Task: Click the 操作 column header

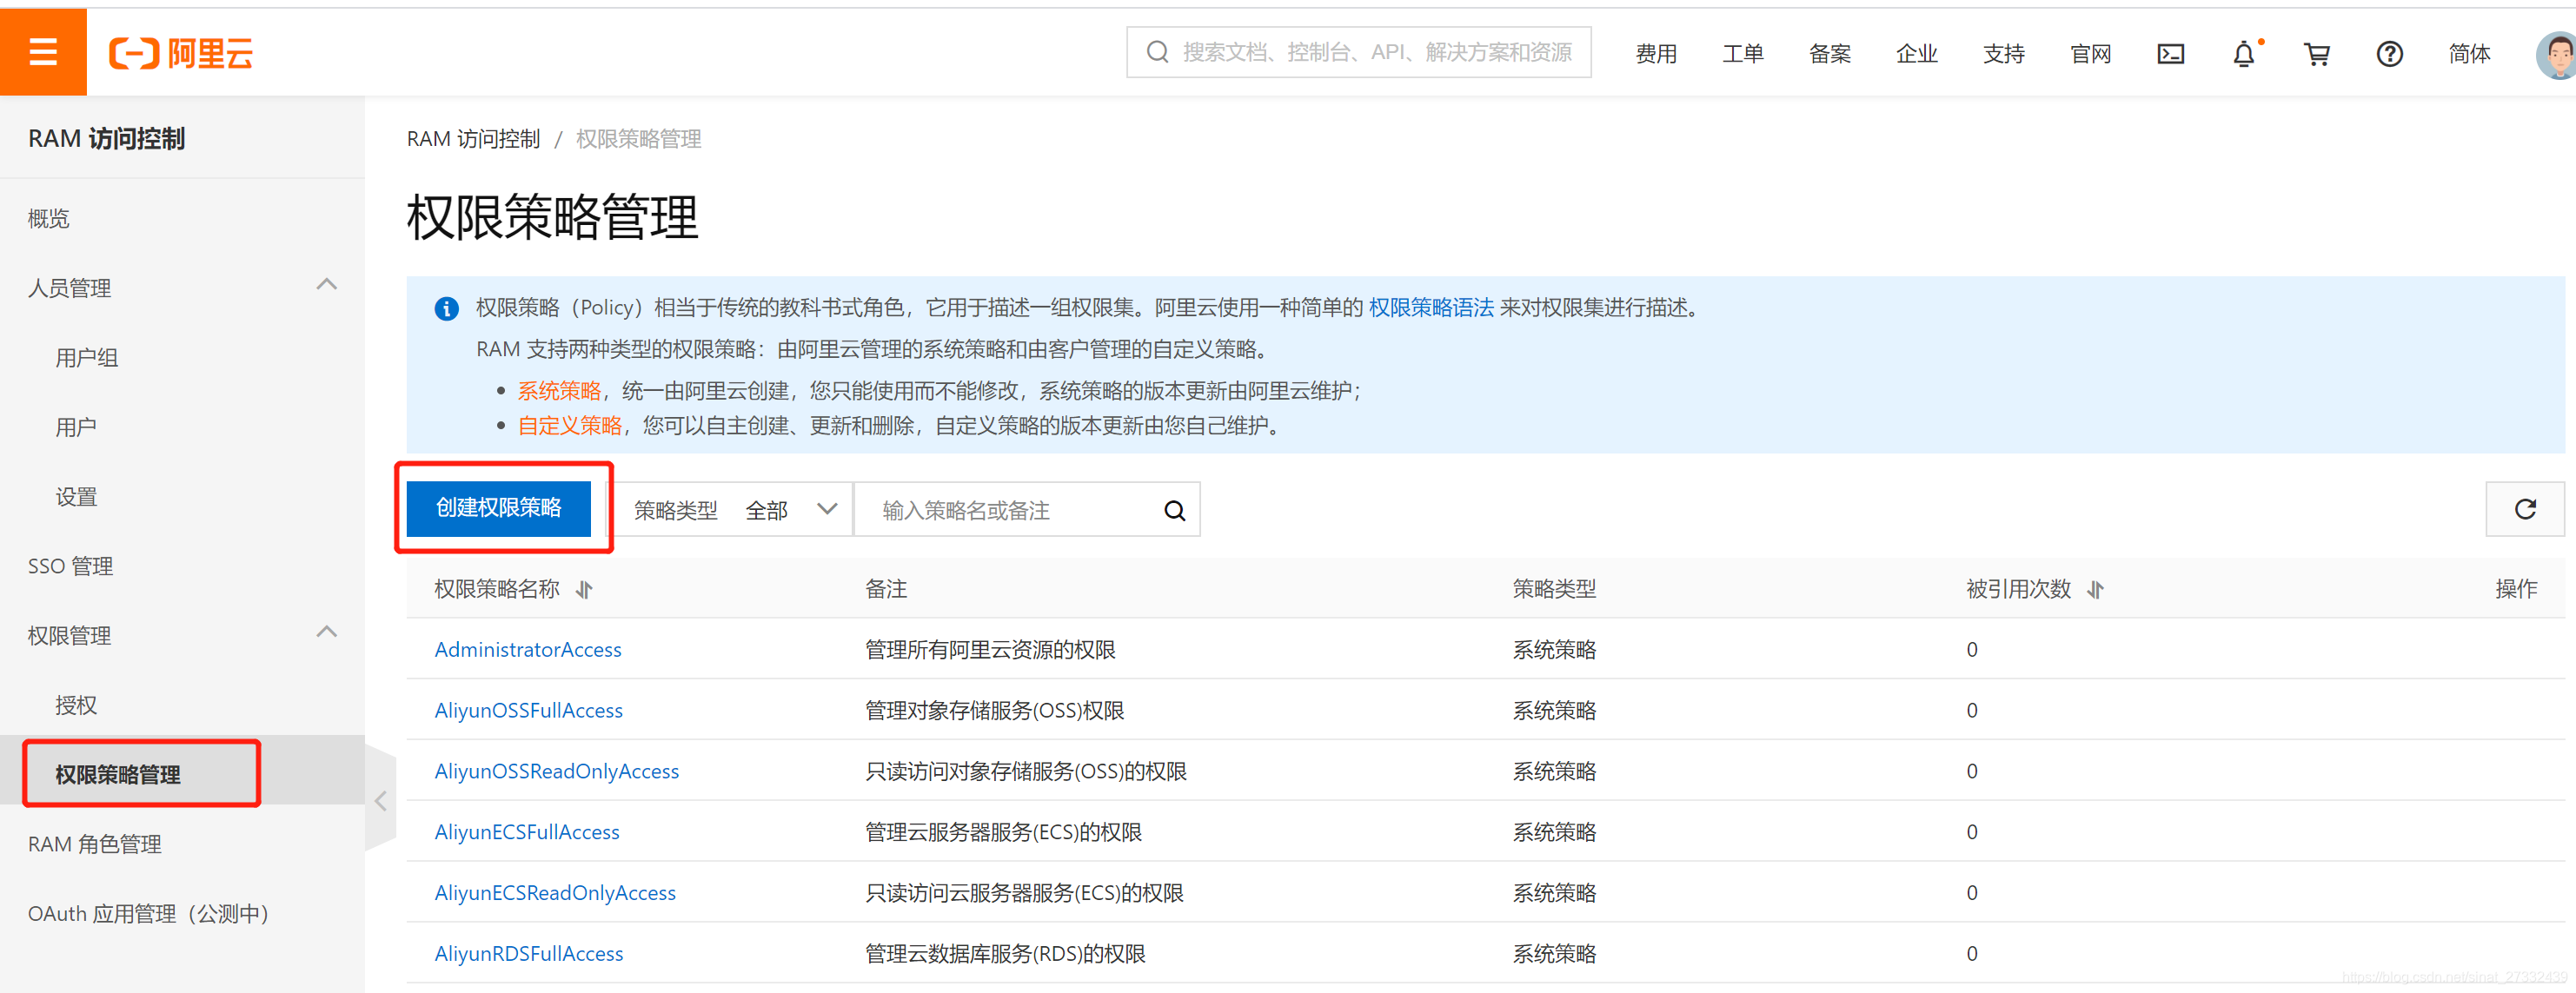Action: click(x=2516, y=589)
